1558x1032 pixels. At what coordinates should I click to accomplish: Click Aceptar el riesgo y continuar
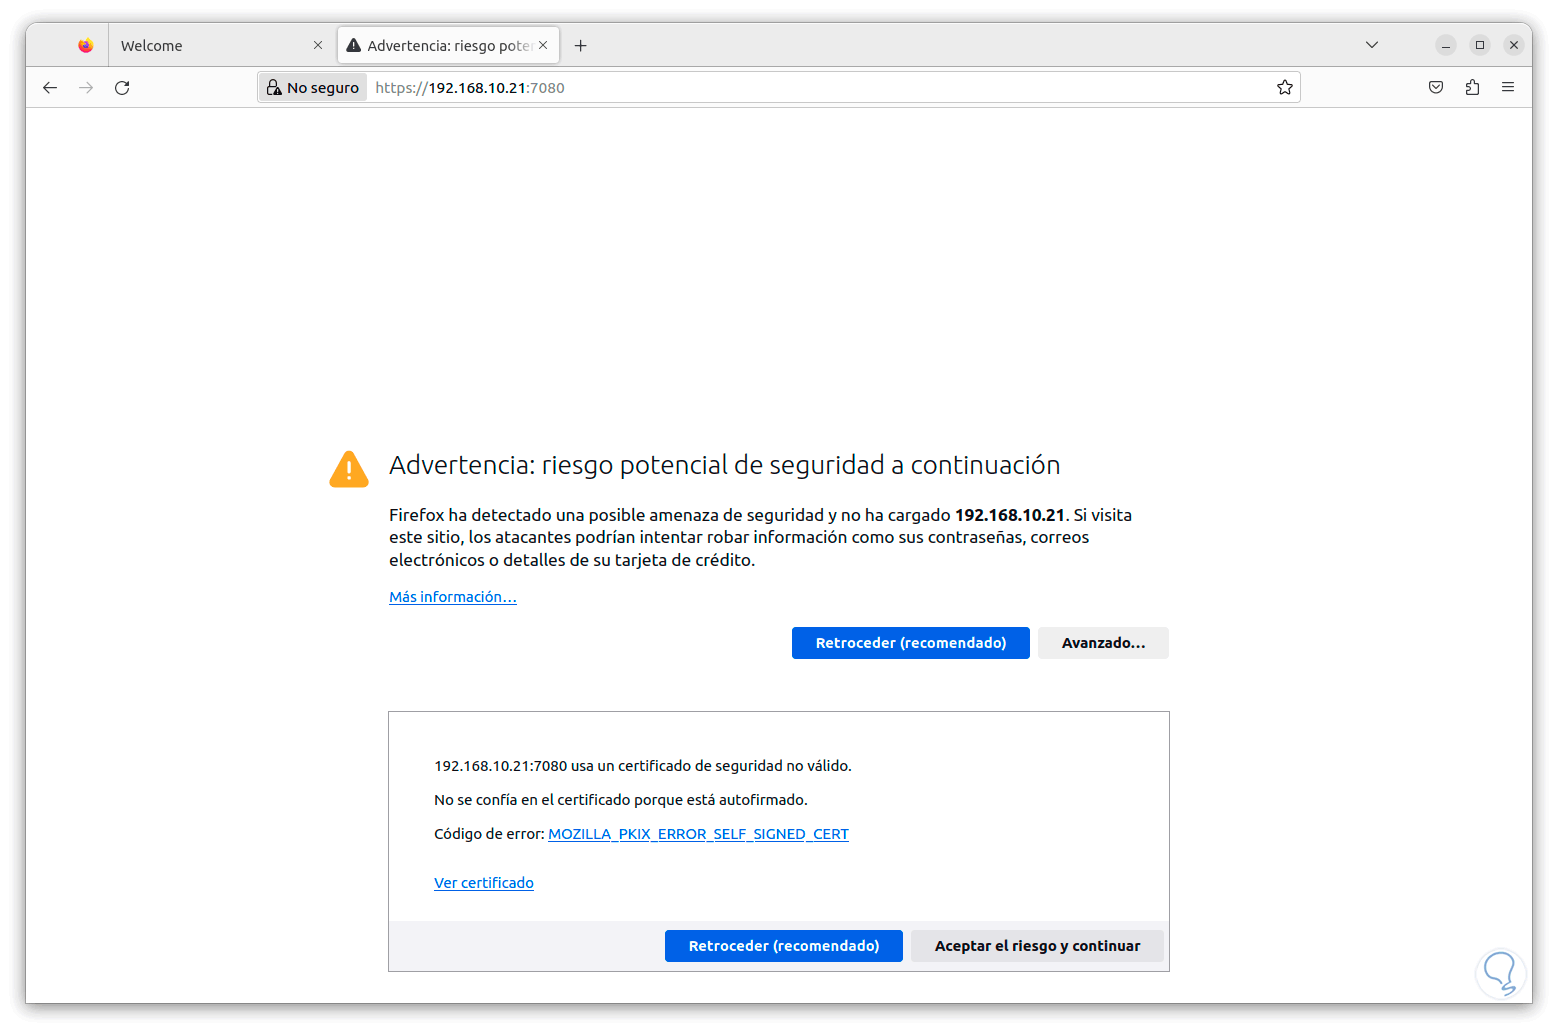point(1036,946)
